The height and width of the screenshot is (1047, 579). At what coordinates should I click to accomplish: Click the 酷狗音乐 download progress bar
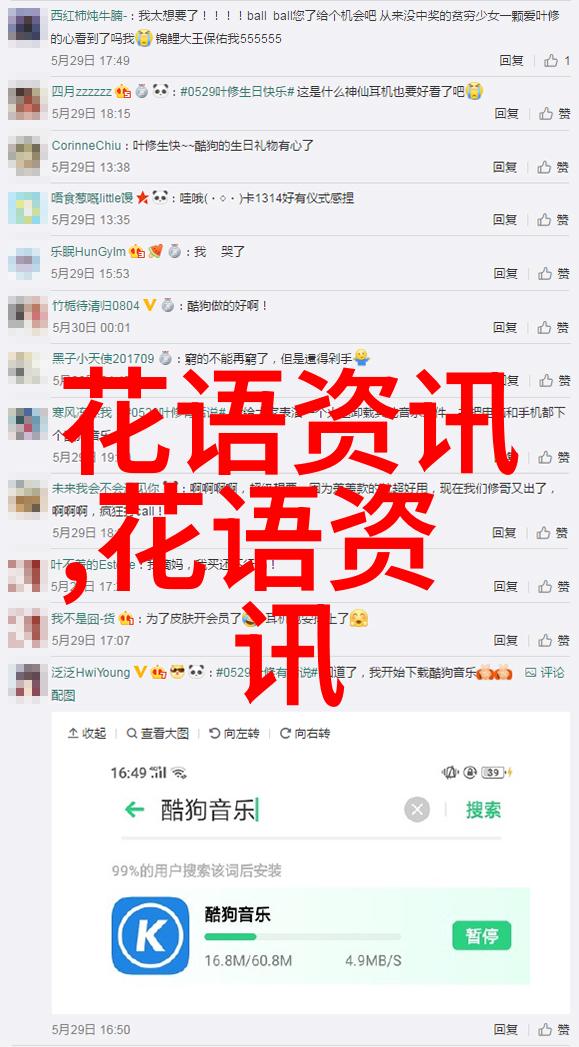pyautogui.click(x=303, y=937)
